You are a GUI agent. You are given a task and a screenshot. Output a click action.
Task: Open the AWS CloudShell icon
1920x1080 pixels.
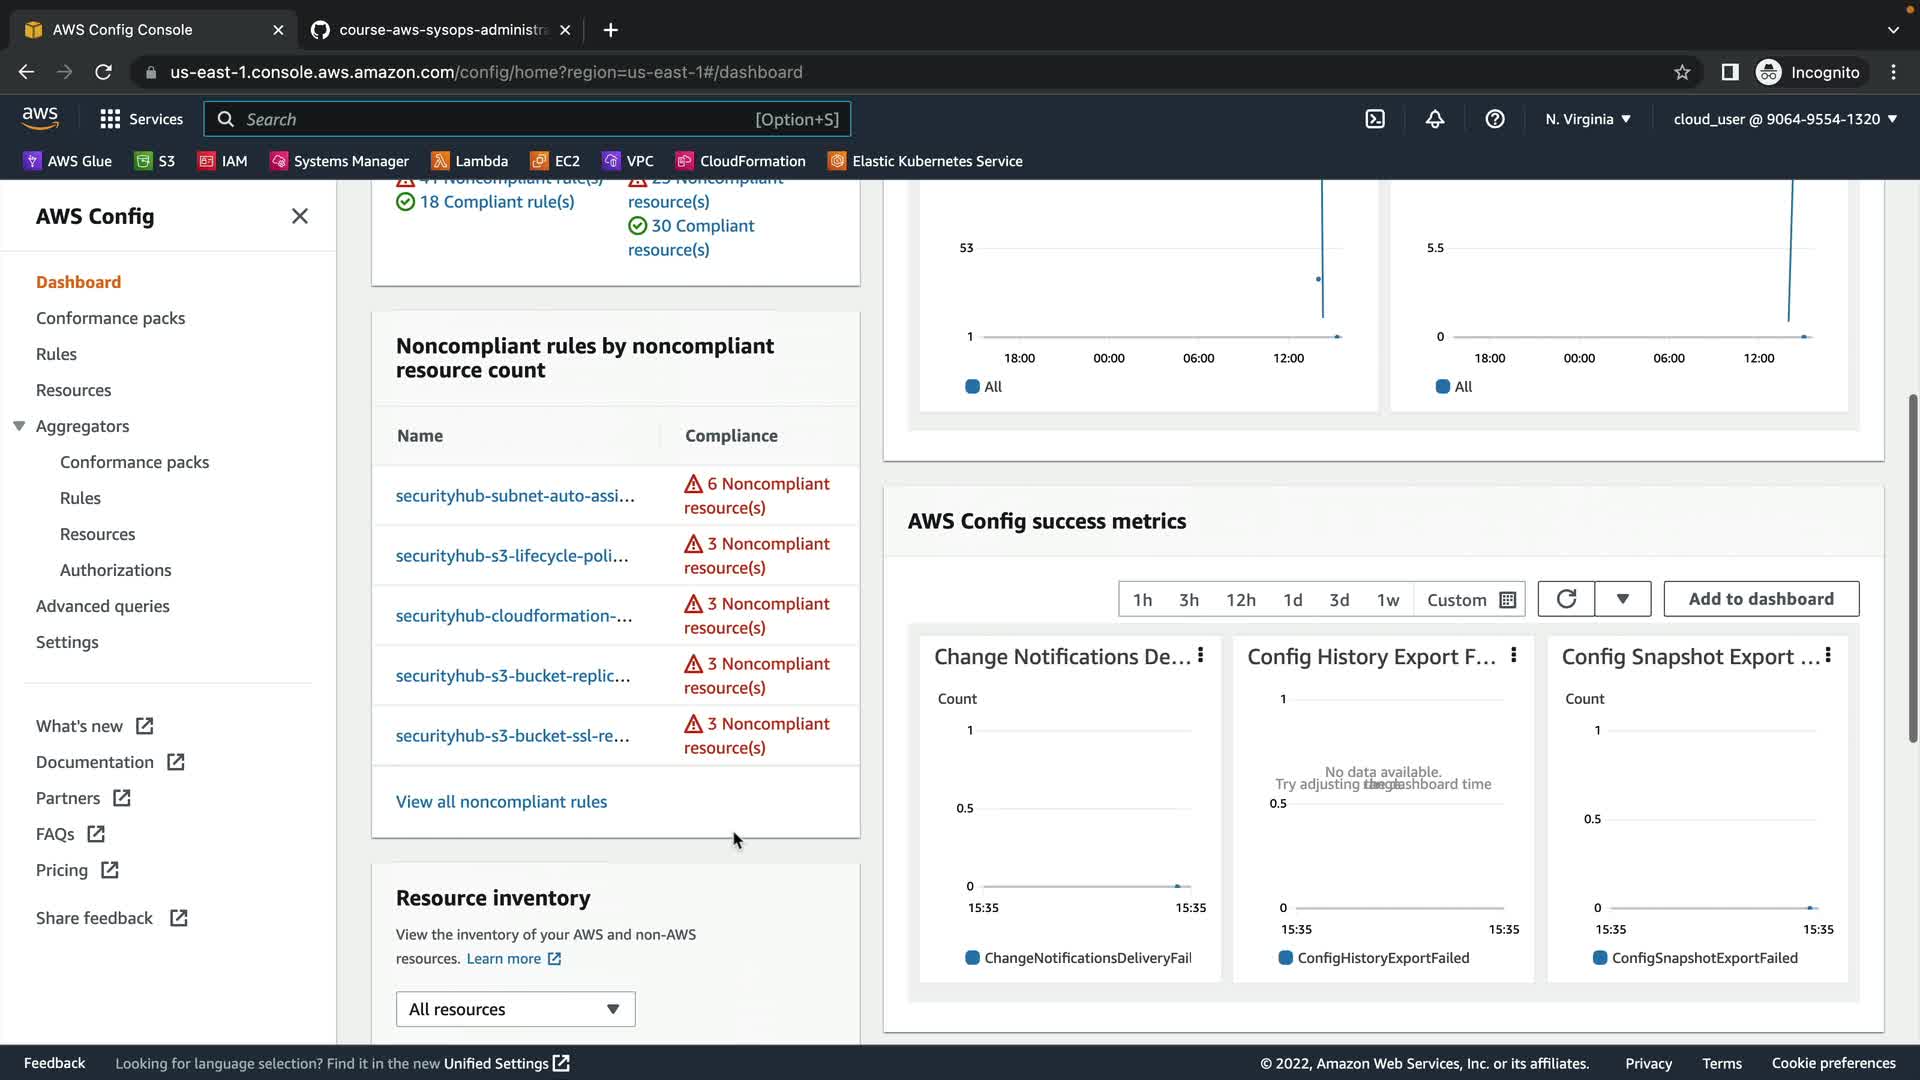point(1375,119)
